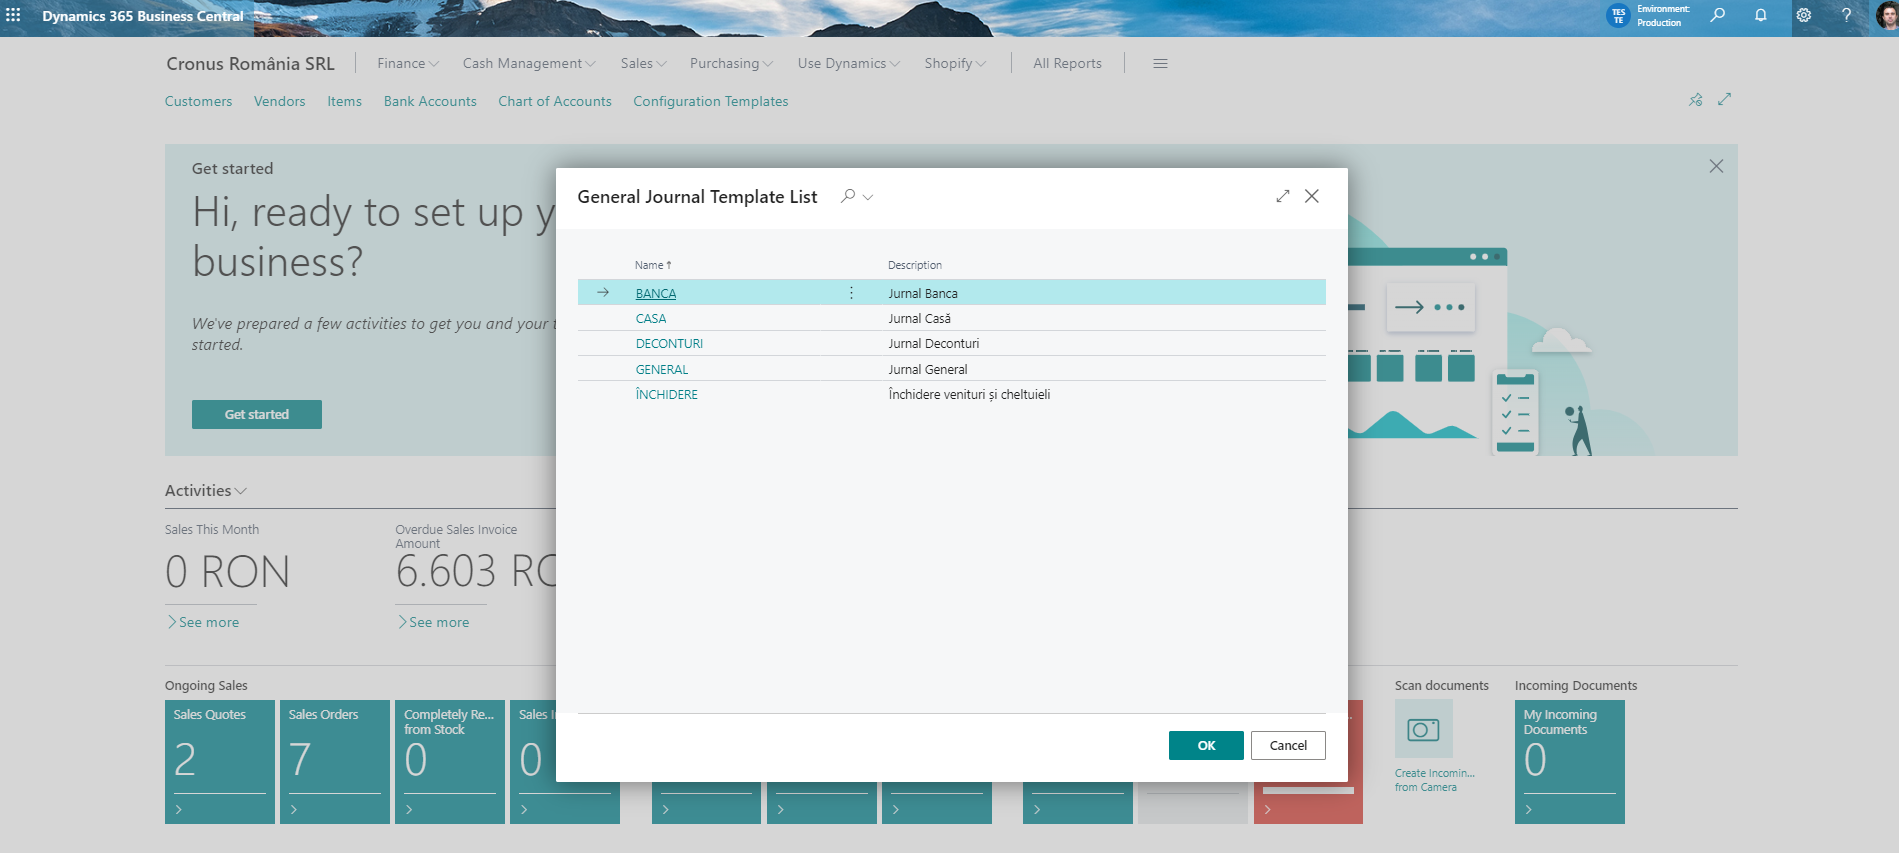Expand the General Journal Template List dialog
The width and height of the screenshot is (1899, 853).
coord(1283,196)
